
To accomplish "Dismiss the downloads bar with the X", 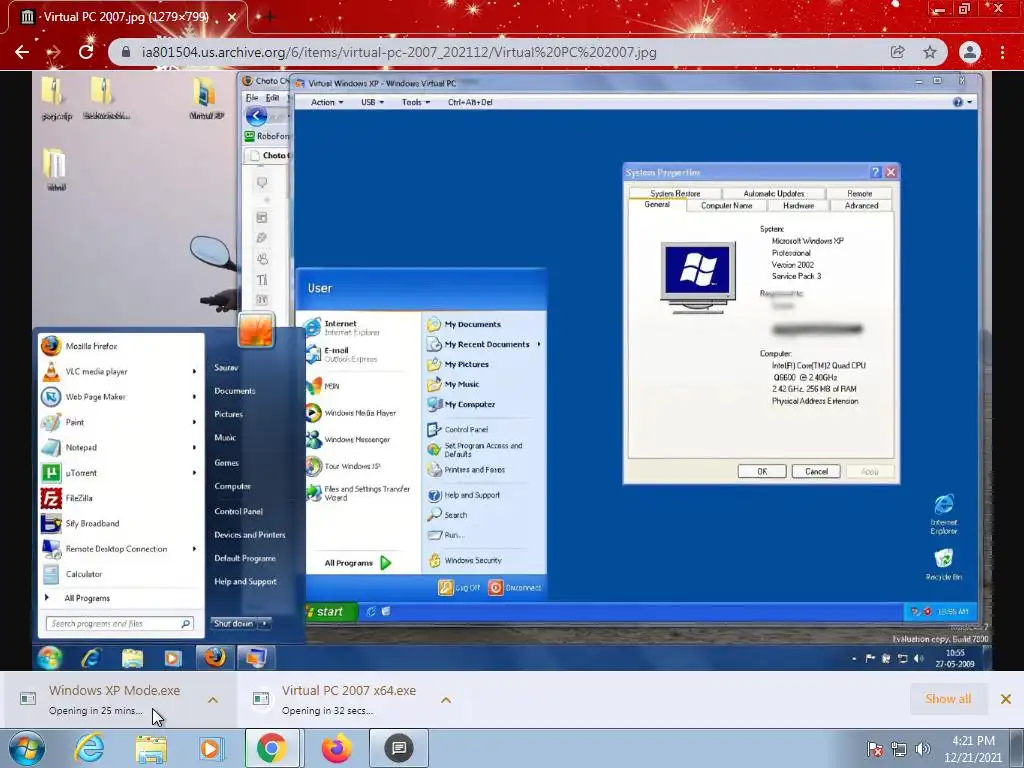I will pyautogui.click(x=1006, y=699).
